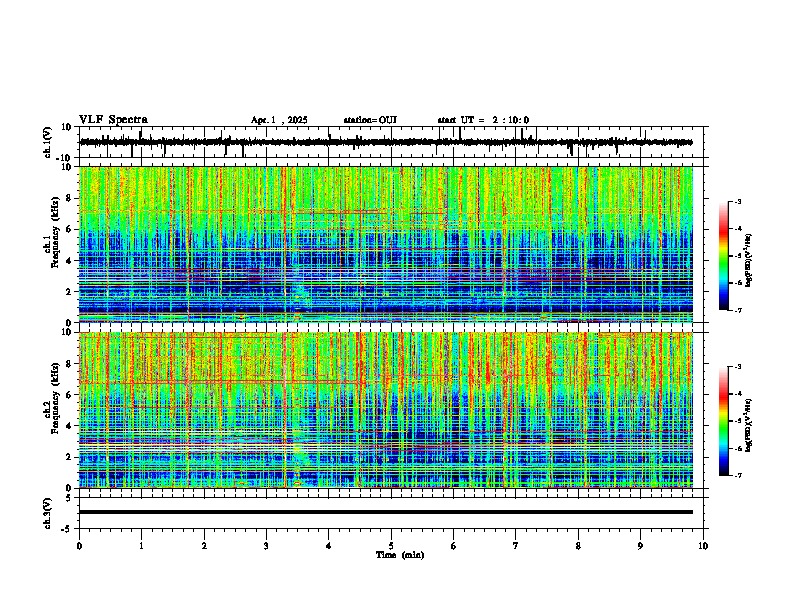Click the ch.2 spectrogram color bar
Viewport: 792px width, 612px height.
tap(723, 421)
